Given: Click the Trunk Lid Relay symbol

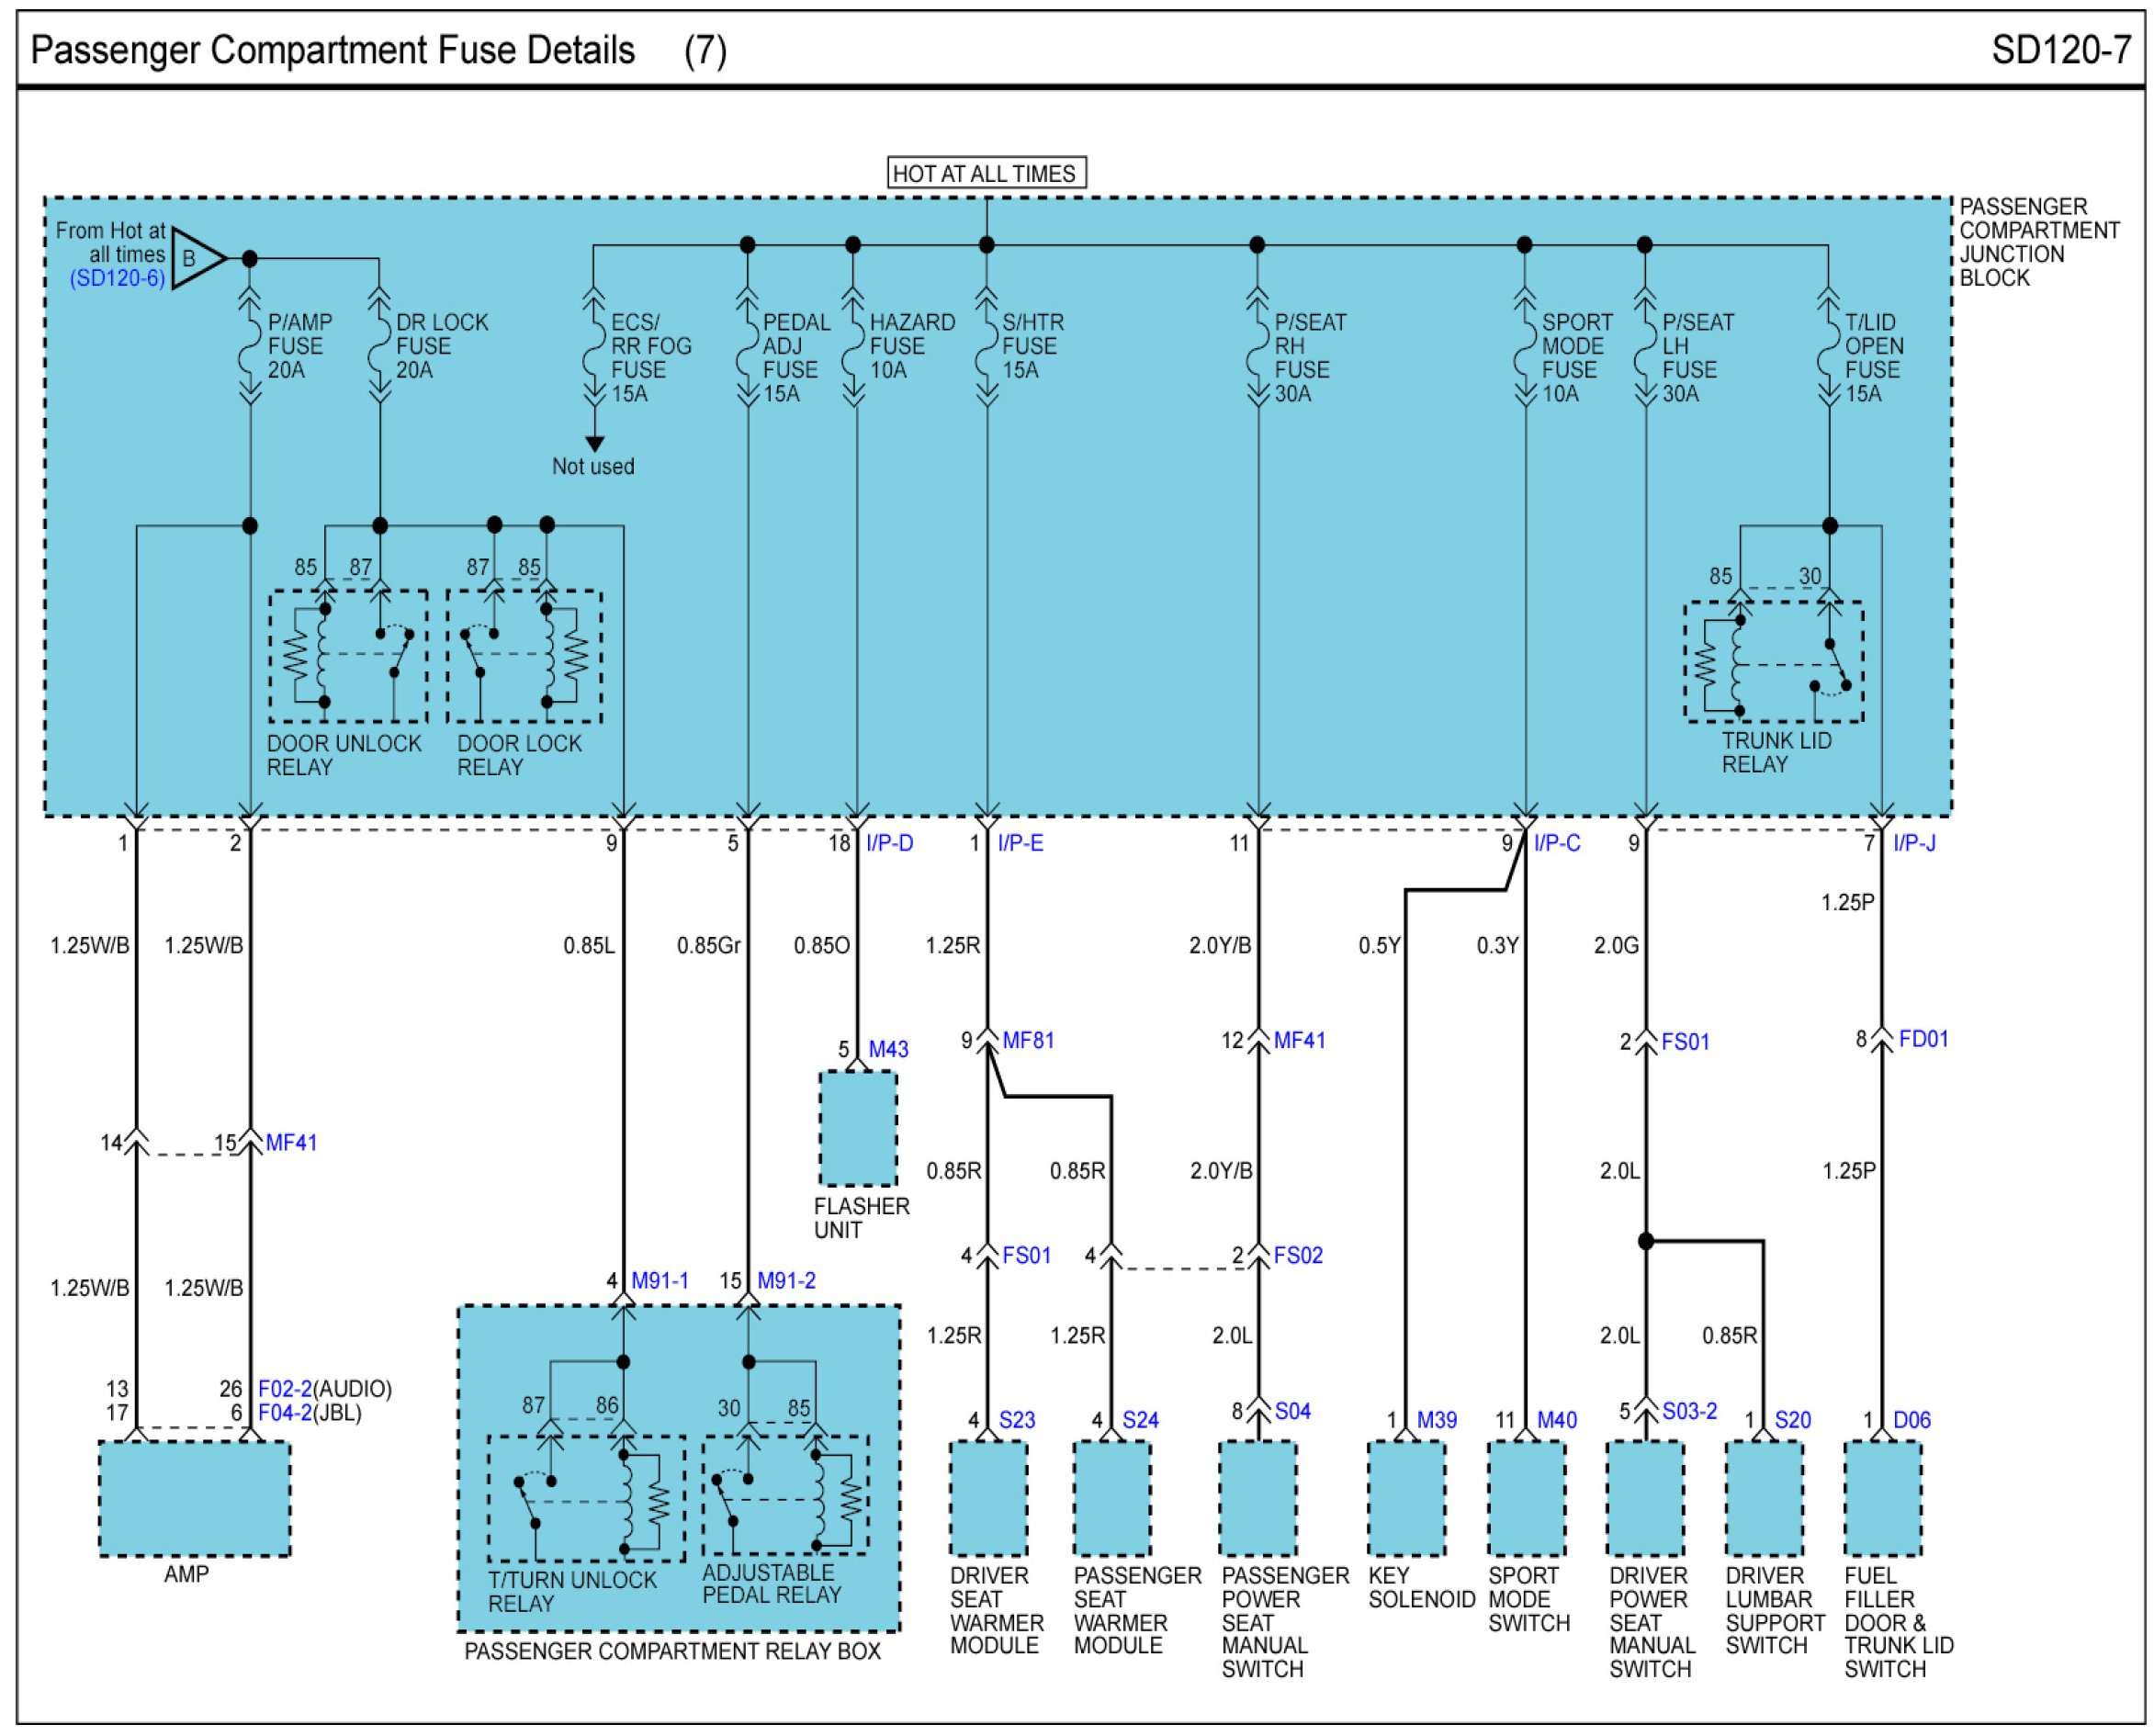Looking at the screenshot, I should [x=1773, y=662].
